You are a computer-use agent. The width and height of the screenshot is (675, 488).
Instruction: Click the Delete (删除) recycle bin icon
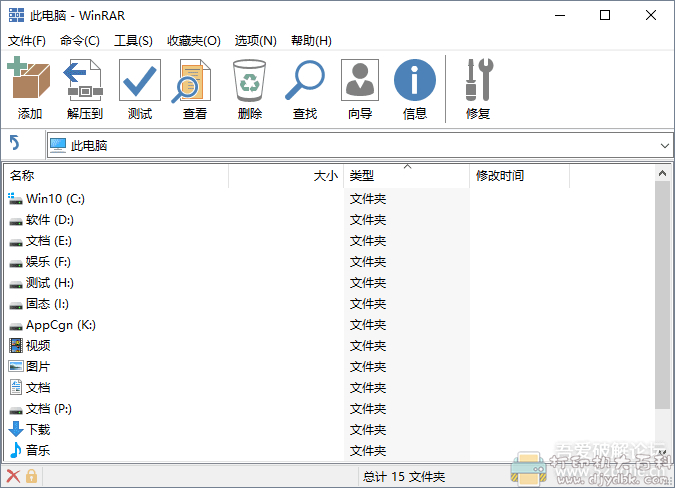[x=249, y=80]
